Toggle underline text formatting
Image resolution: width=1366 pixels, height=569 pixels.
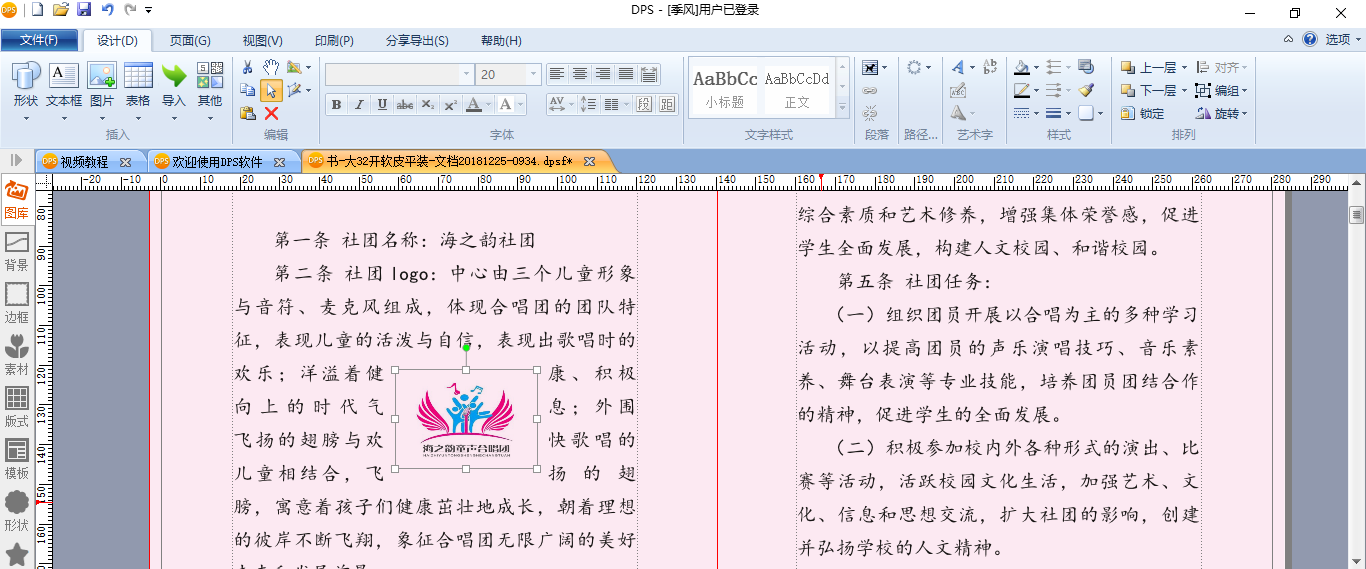382,105
